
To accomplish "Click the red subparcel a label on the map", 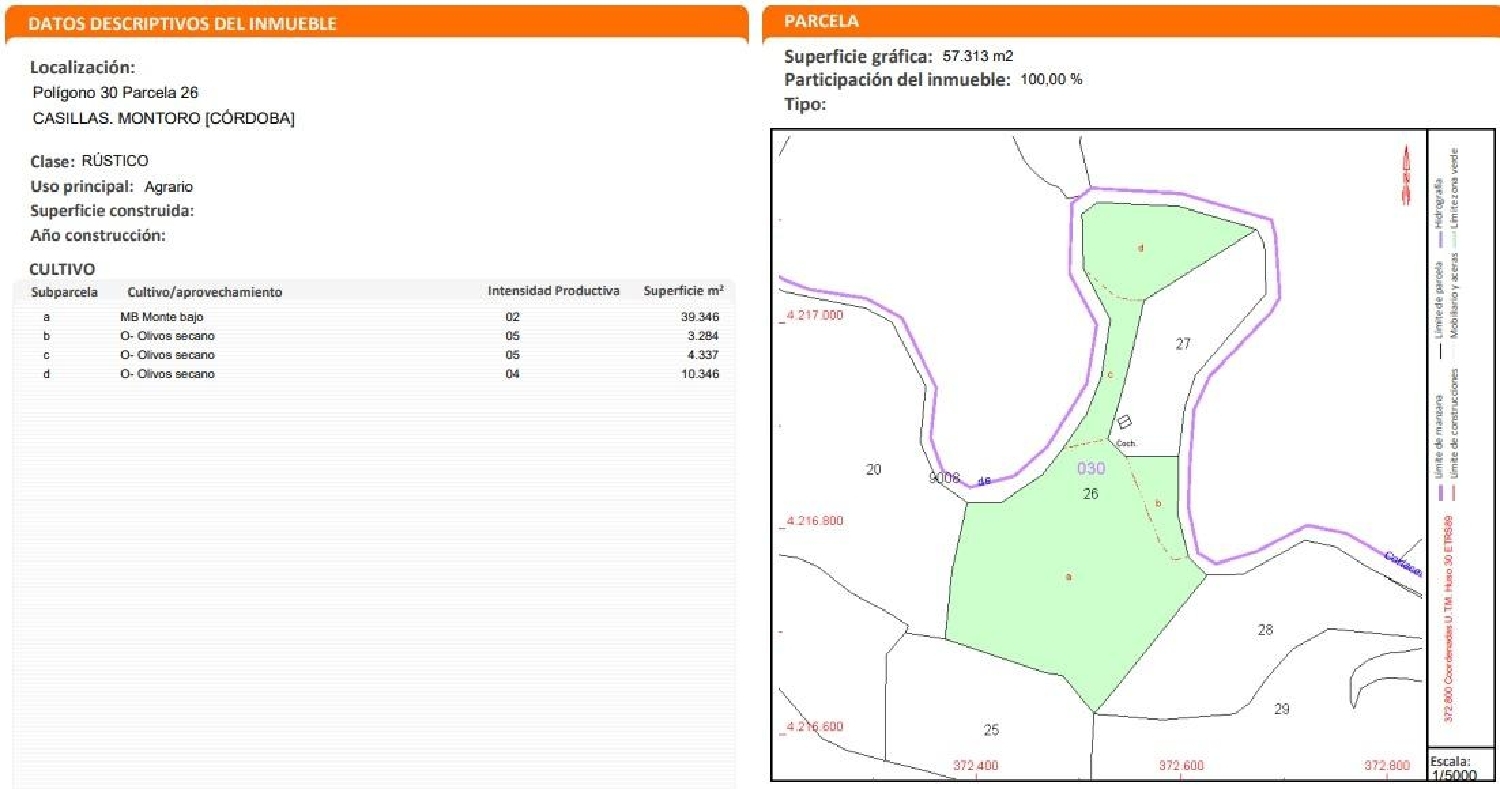I will click(1068, 577).
